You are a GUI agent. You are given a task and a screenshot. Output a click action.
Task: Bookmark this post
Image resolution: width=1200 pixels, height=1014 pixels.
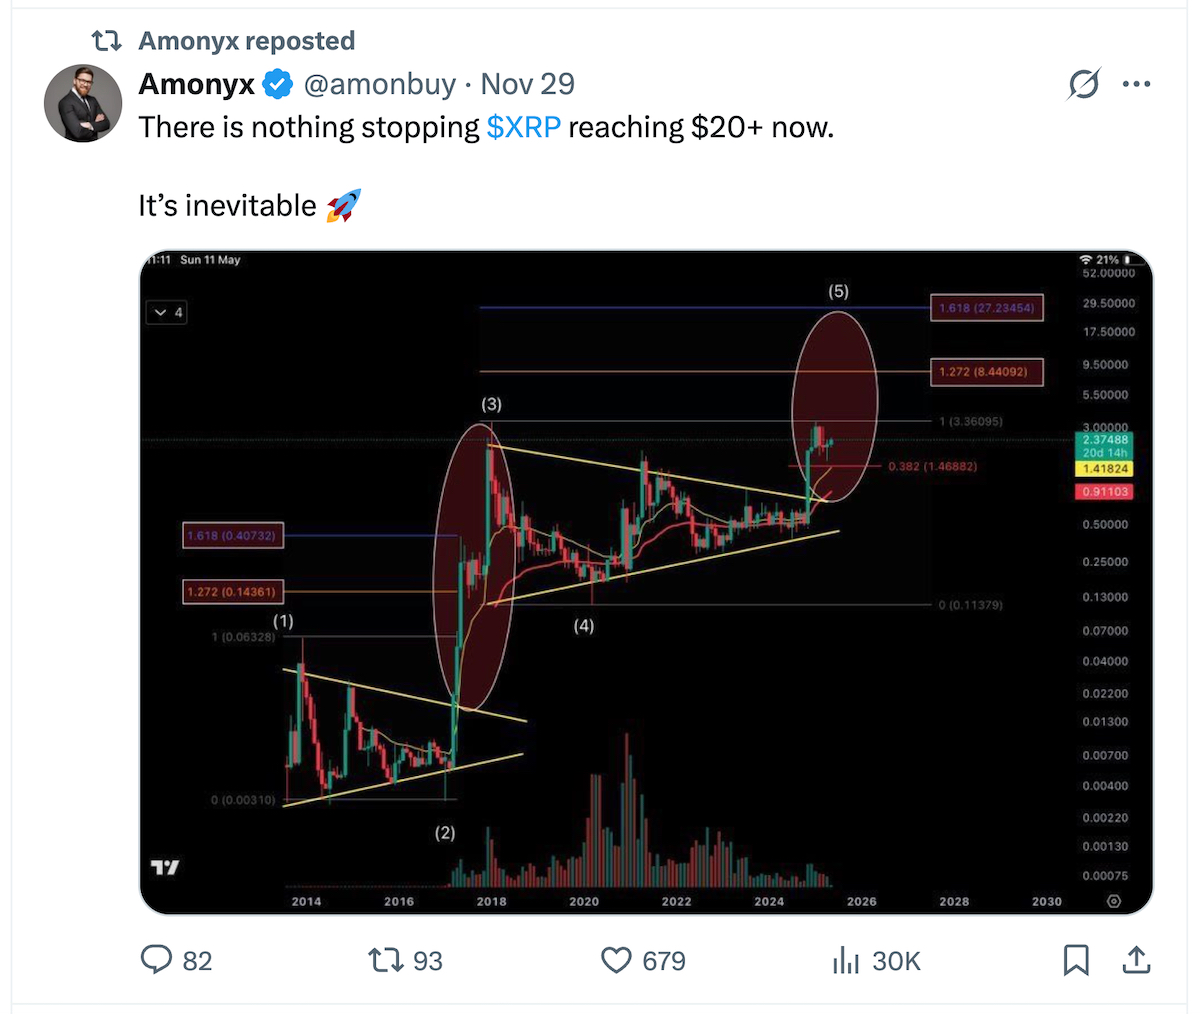pyautogui.click(x=1077, y=960)
